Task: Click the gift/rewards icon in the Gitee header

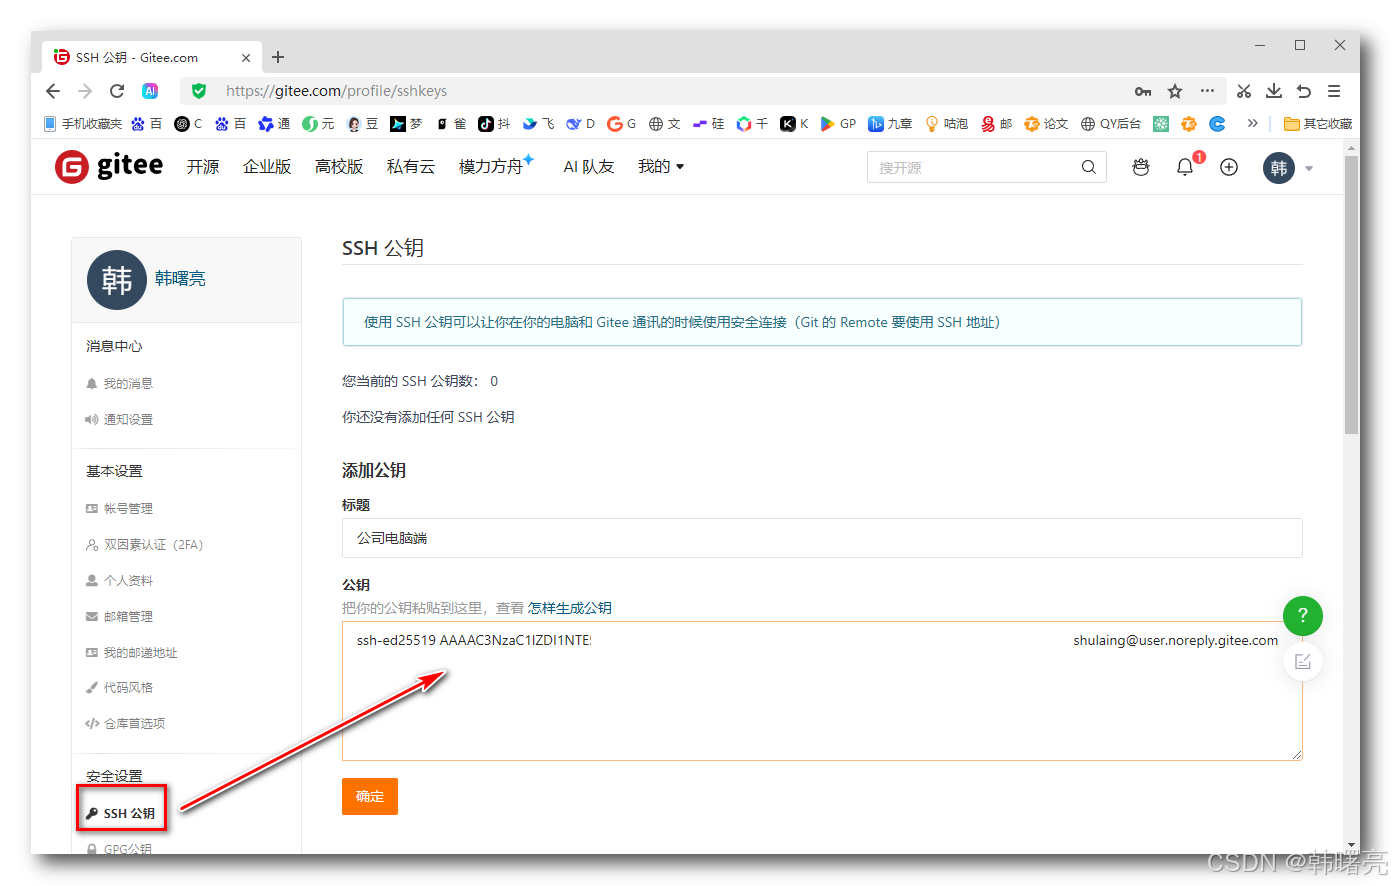Action: tap(1141, 167)
